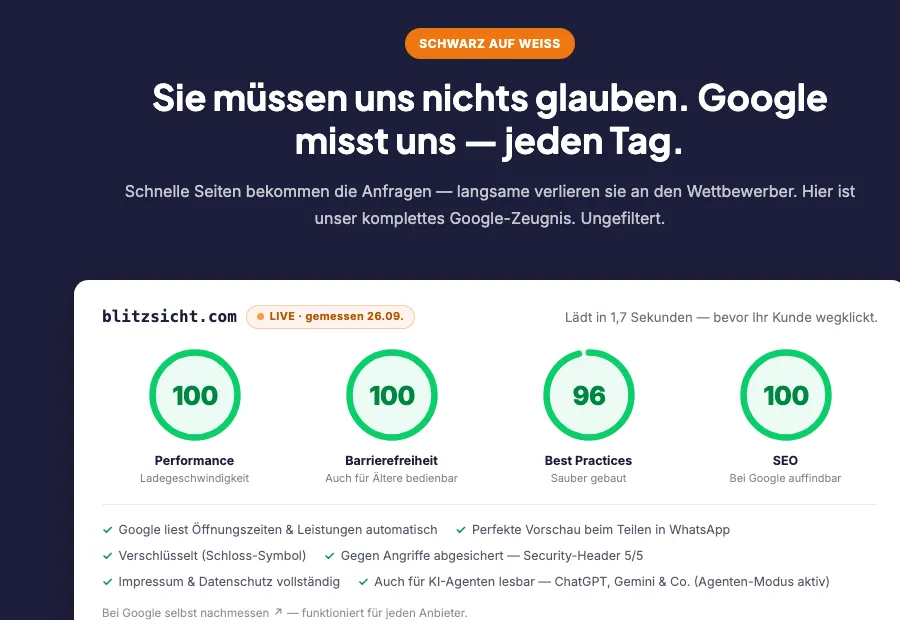Click text funktioniert für jeden Anbieter

(385, 613)
